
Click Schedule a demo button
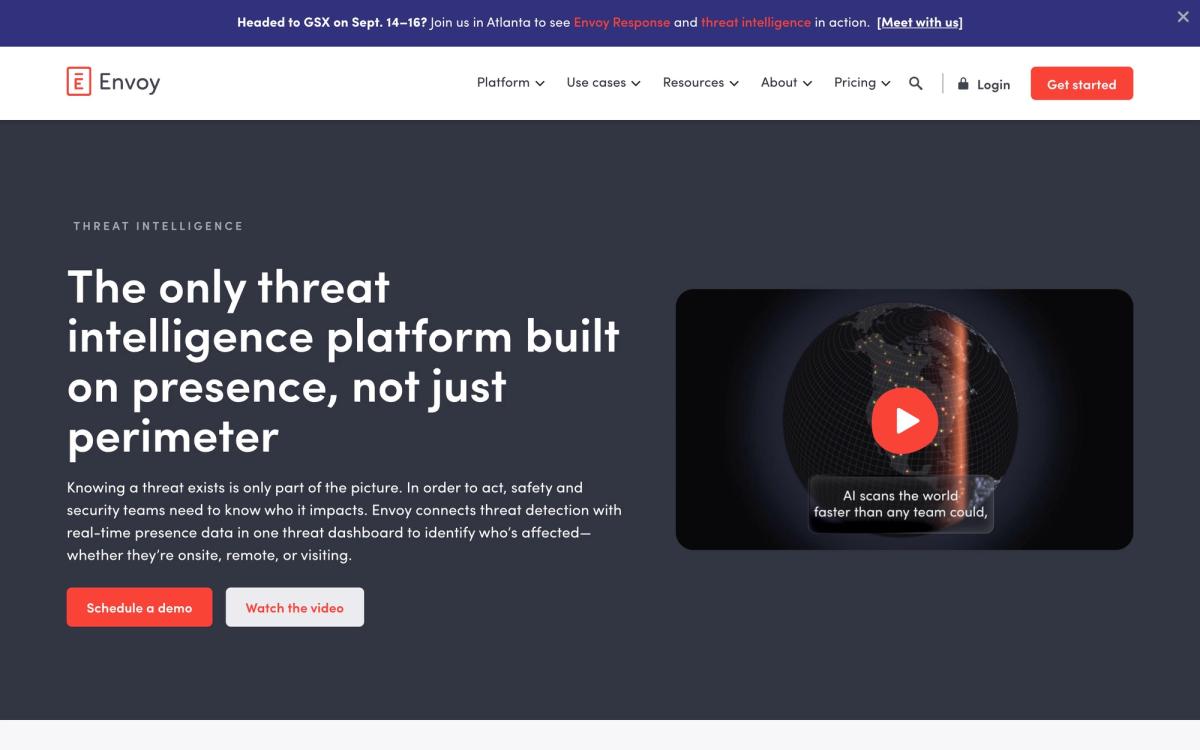(x=139, y=607)
